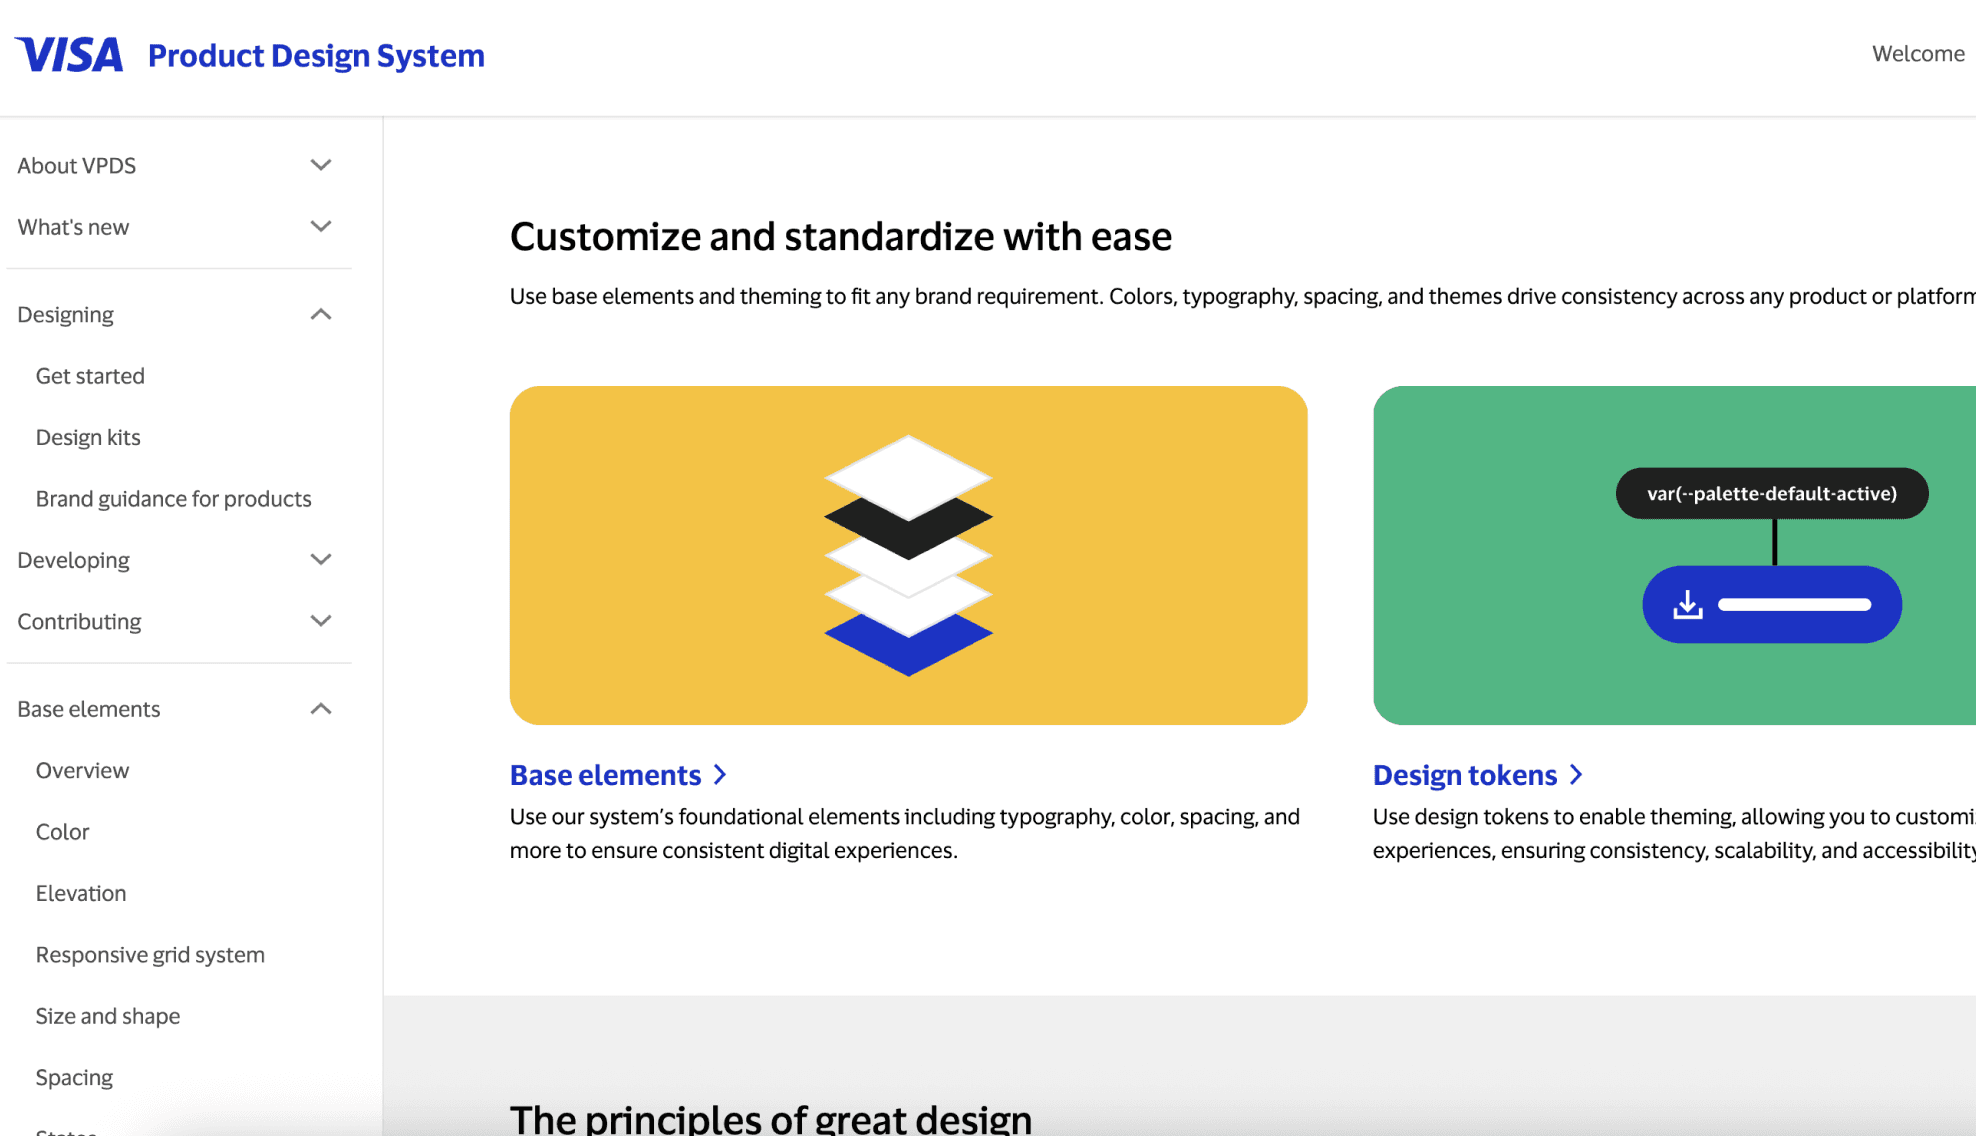The width and height of the screenshot is (1976, 1136).
Task: Click the Base elements heading link
Action: pyautogui.click(x=605, y=775)
